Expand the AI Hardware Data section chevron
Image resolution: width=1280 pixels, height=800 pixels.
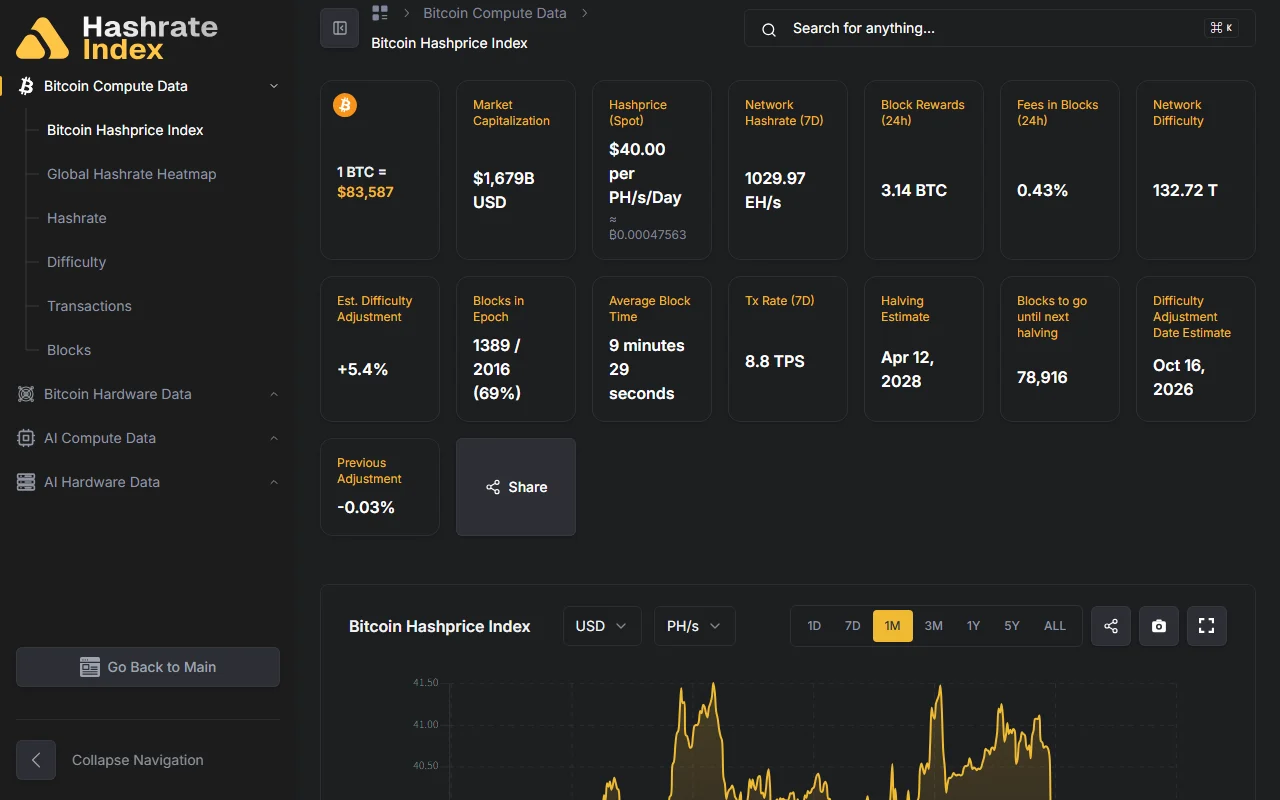point(274,482)
